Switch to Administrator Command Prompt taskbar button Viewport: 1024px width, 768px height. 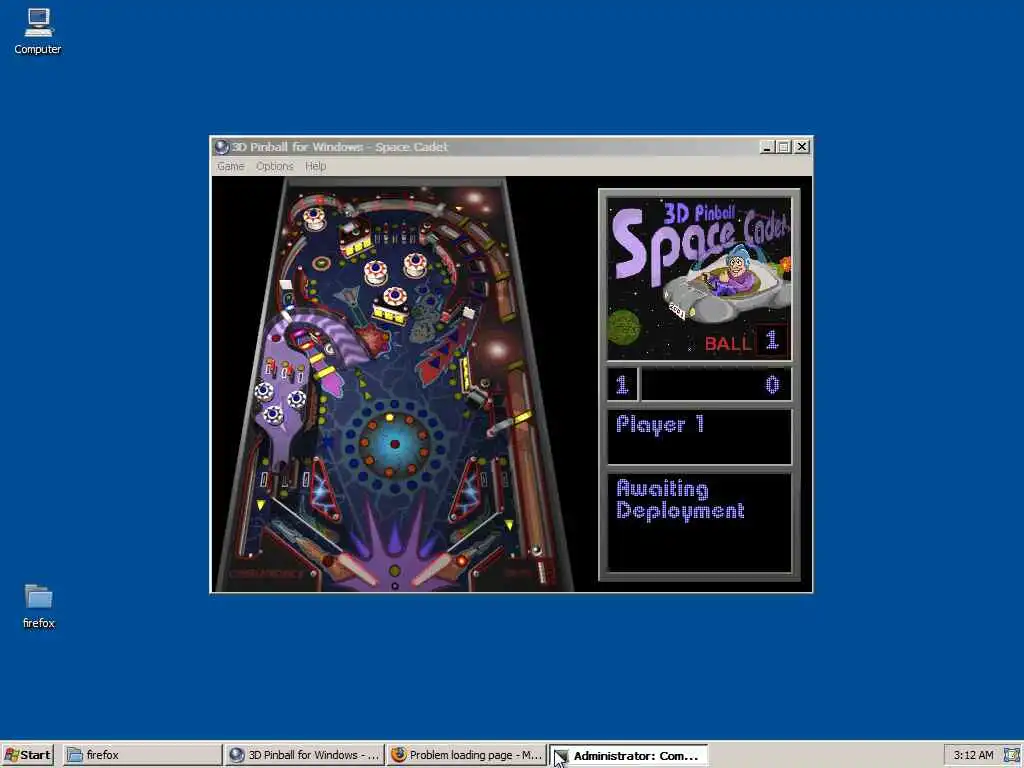[x=628, y=755]
